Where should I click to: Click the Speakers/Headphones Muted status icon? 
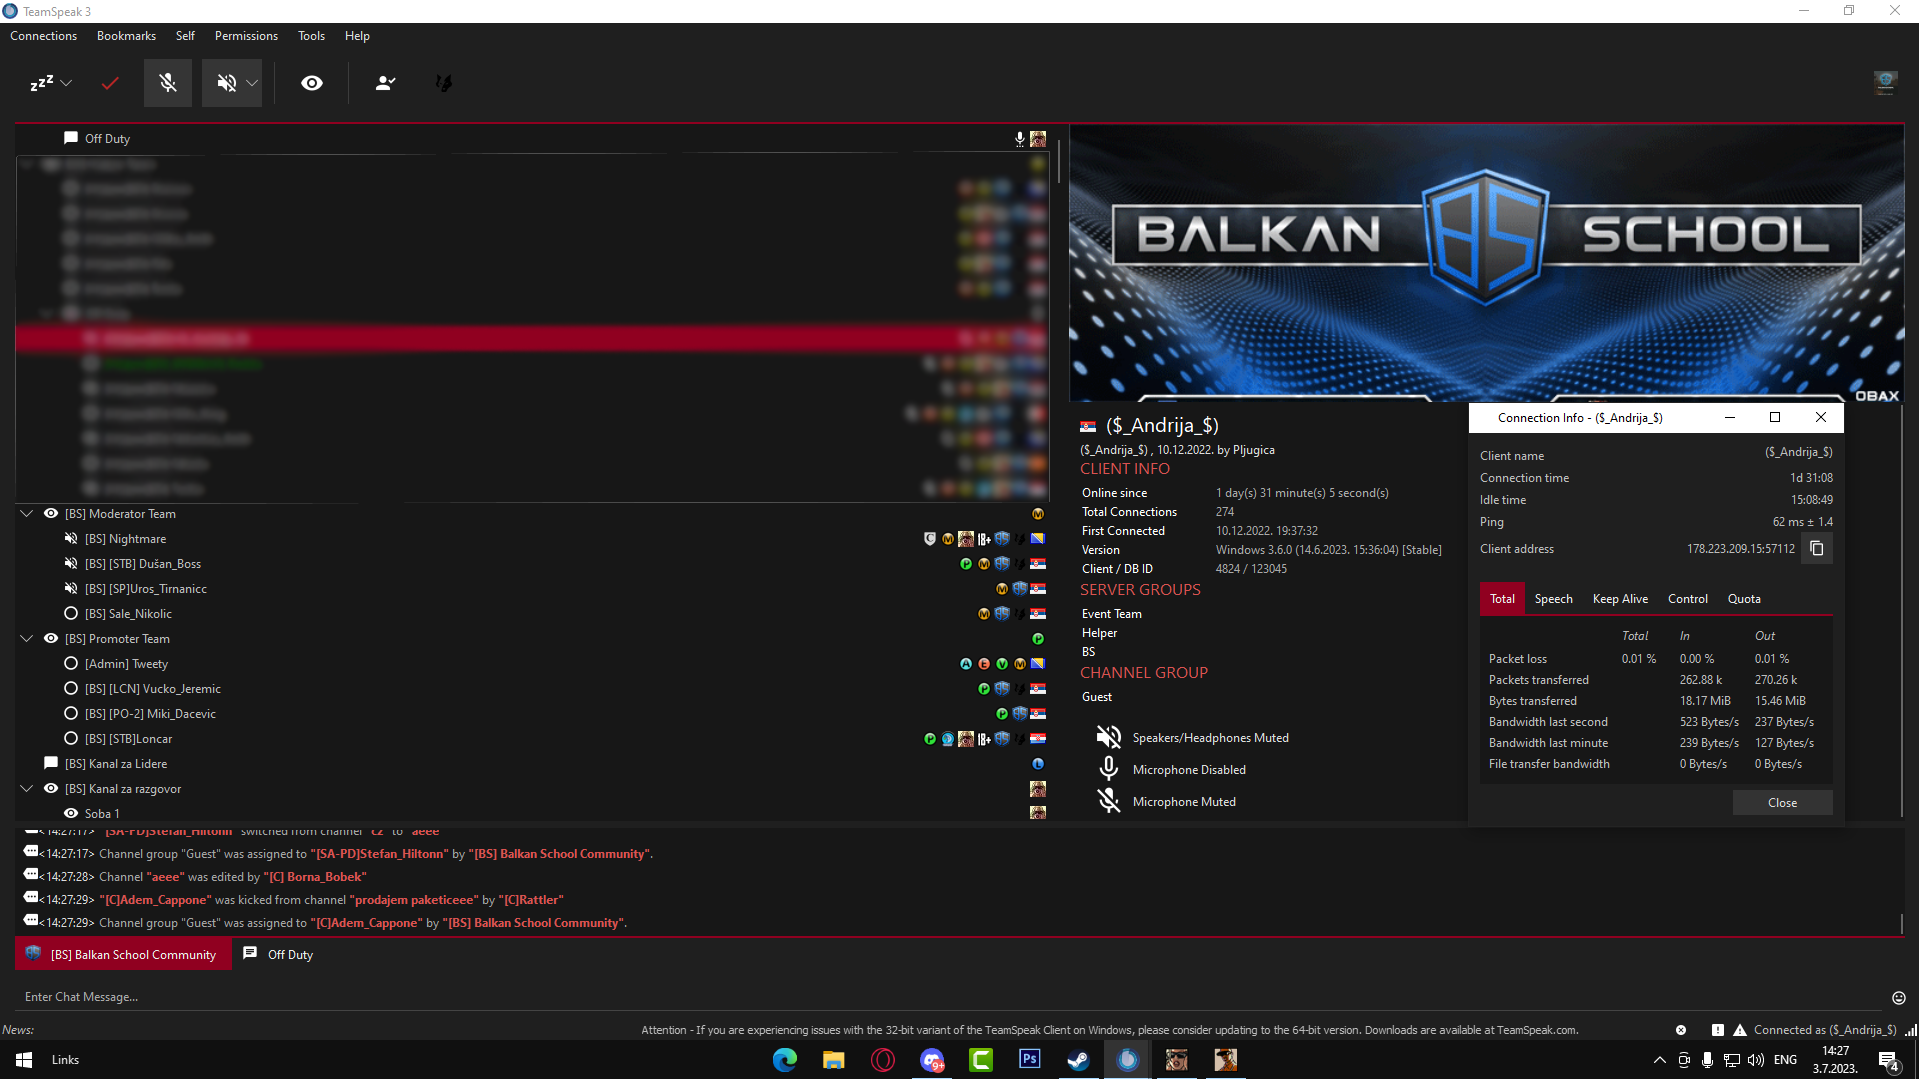(1109, 738)
